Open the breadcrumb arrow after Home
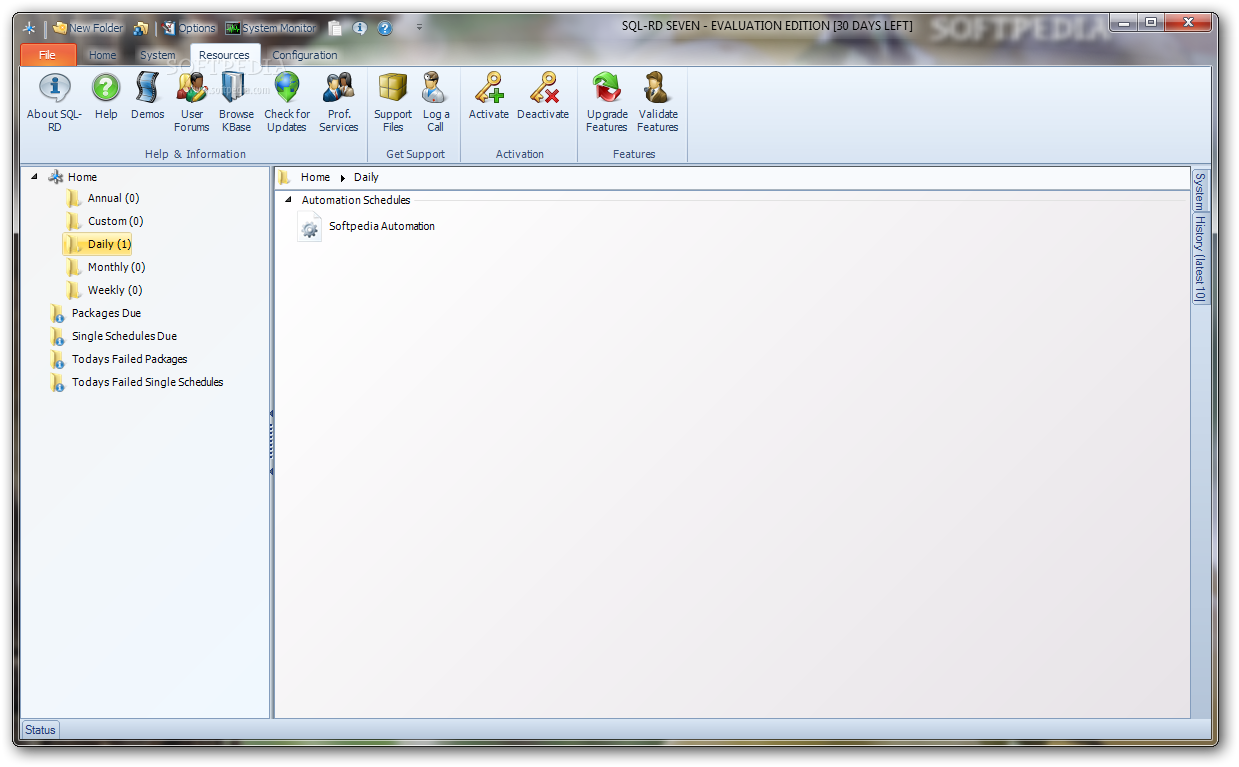This screenshot has height=767, width=1239. tap(342, 178)
